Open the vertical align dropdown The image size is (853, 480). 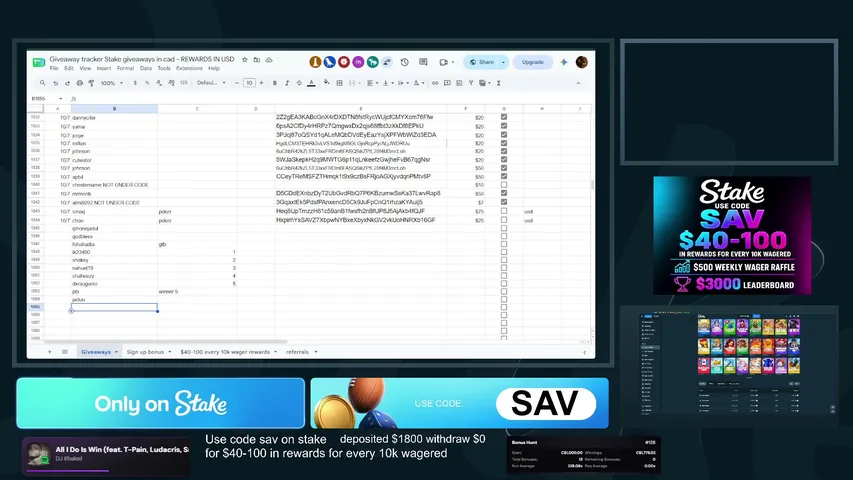coord(386,83)
